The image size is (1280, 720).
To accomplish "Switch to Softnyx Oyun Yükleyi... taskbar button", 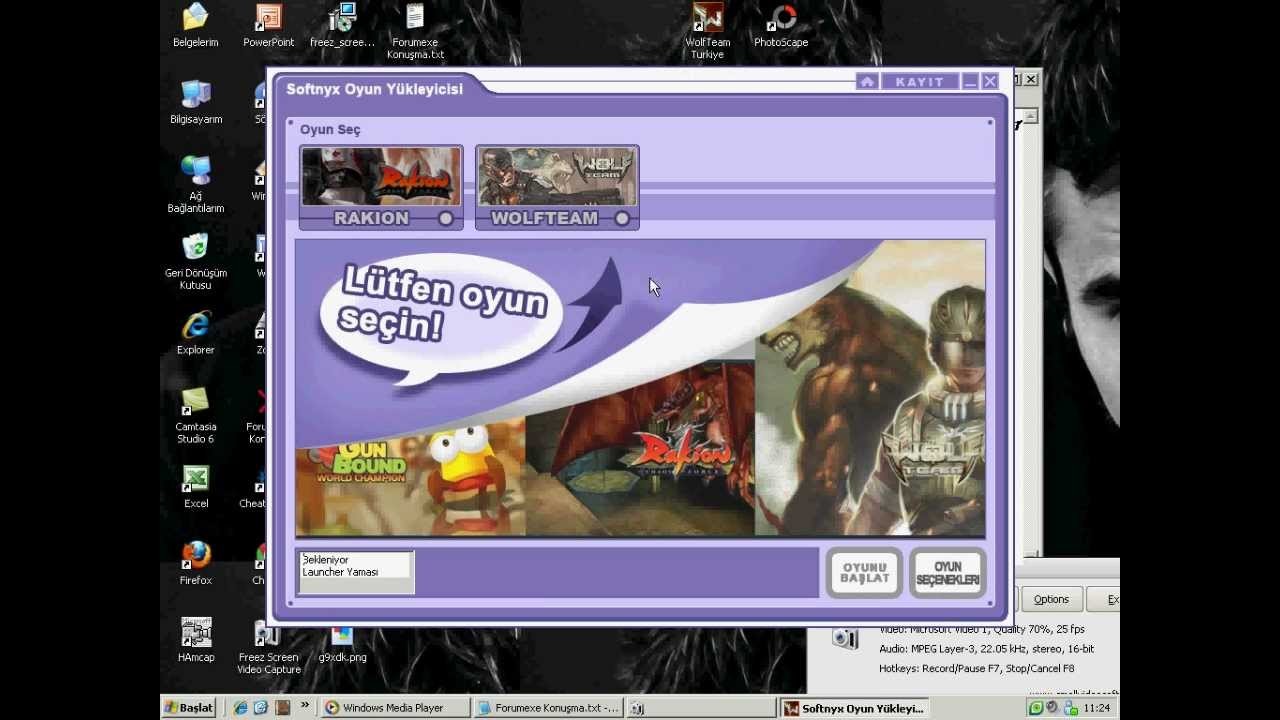I will pos(855,708).
